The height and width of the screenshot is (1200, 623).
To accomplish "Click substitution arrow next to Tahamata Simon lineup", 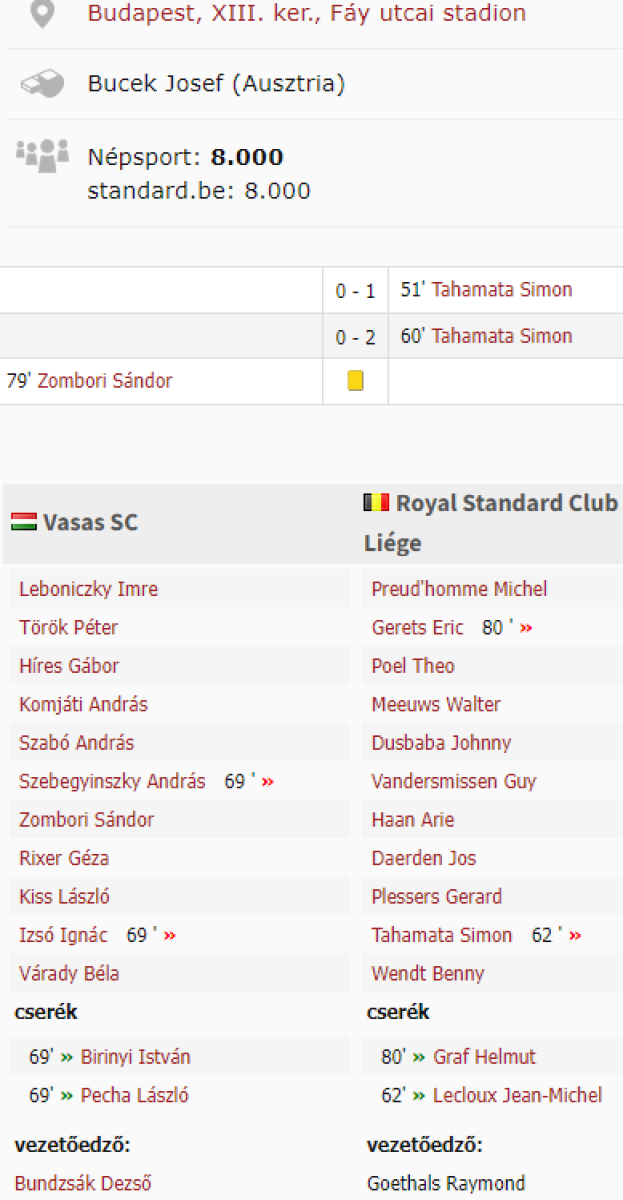I will click(574, 936).
